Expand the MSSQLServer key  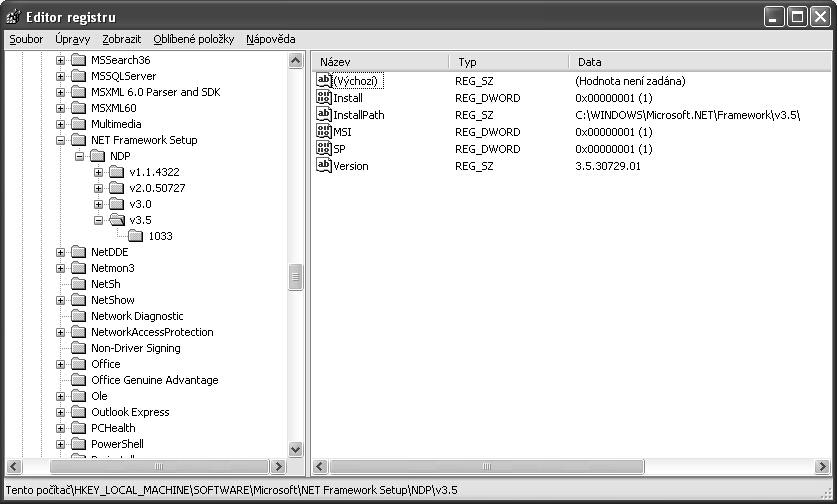[x=60, y=76]
